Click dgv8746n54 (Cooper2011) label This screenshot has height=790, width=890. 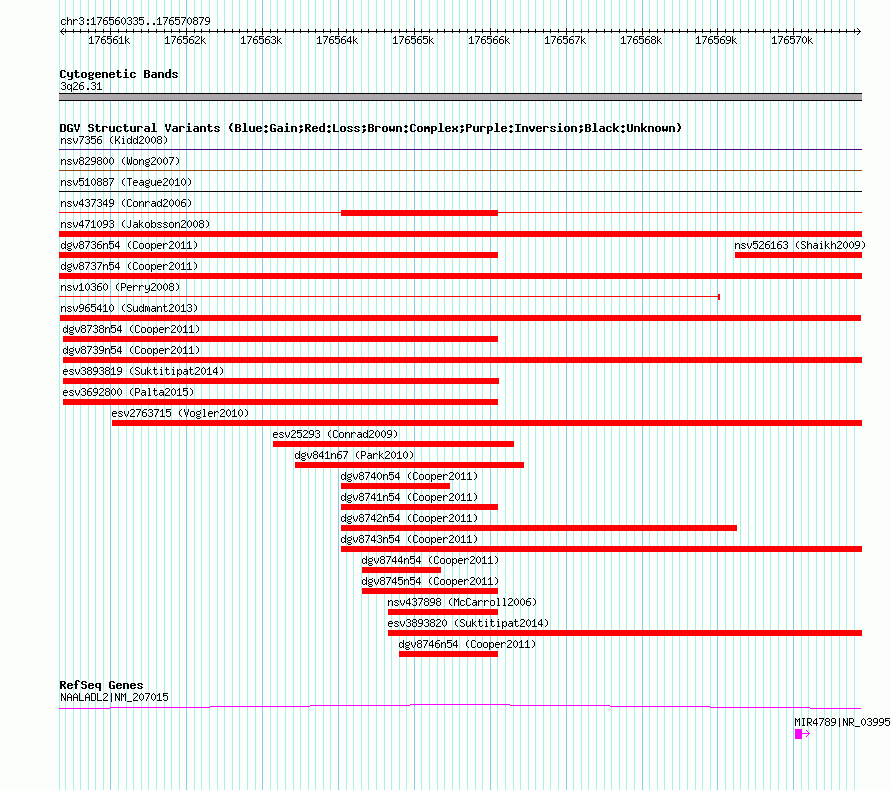(467, 644)
